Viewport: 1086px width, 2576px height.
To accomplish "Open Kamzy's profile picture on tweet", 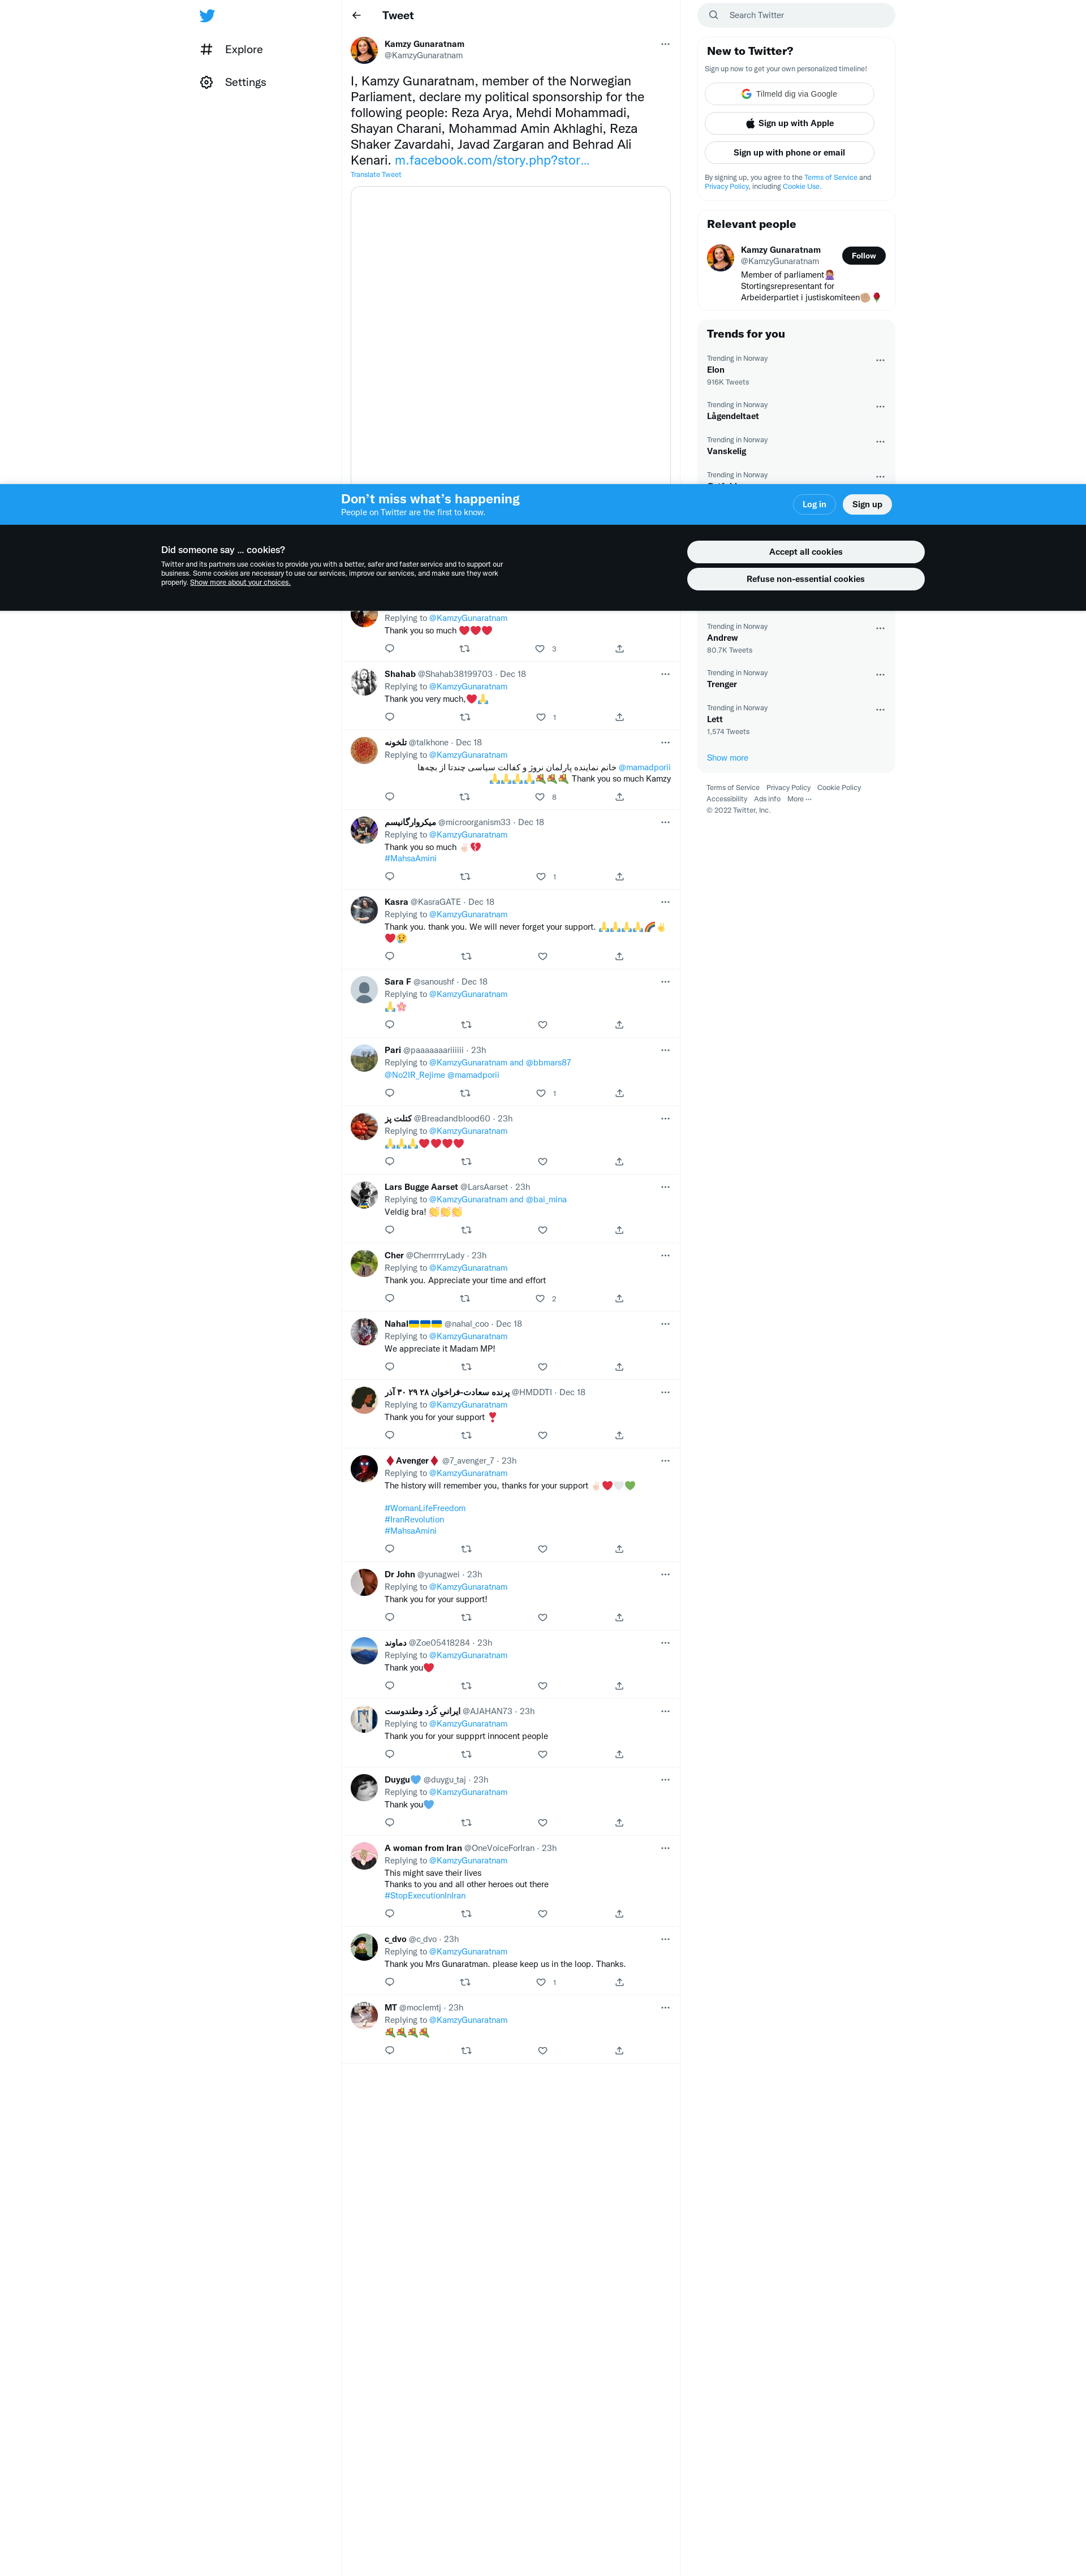I will 364,50.
